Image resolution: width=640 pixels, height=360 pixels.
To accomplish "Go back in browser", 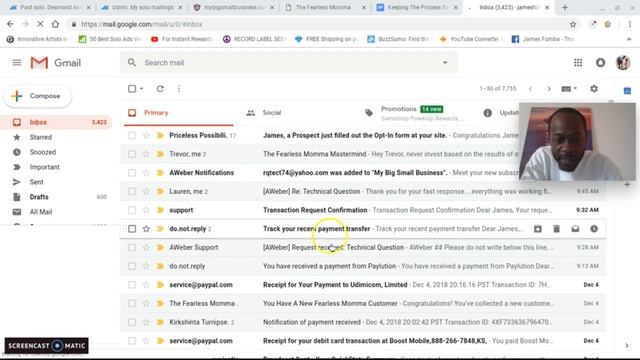I will pyautogui.click(x=10, y=24).
